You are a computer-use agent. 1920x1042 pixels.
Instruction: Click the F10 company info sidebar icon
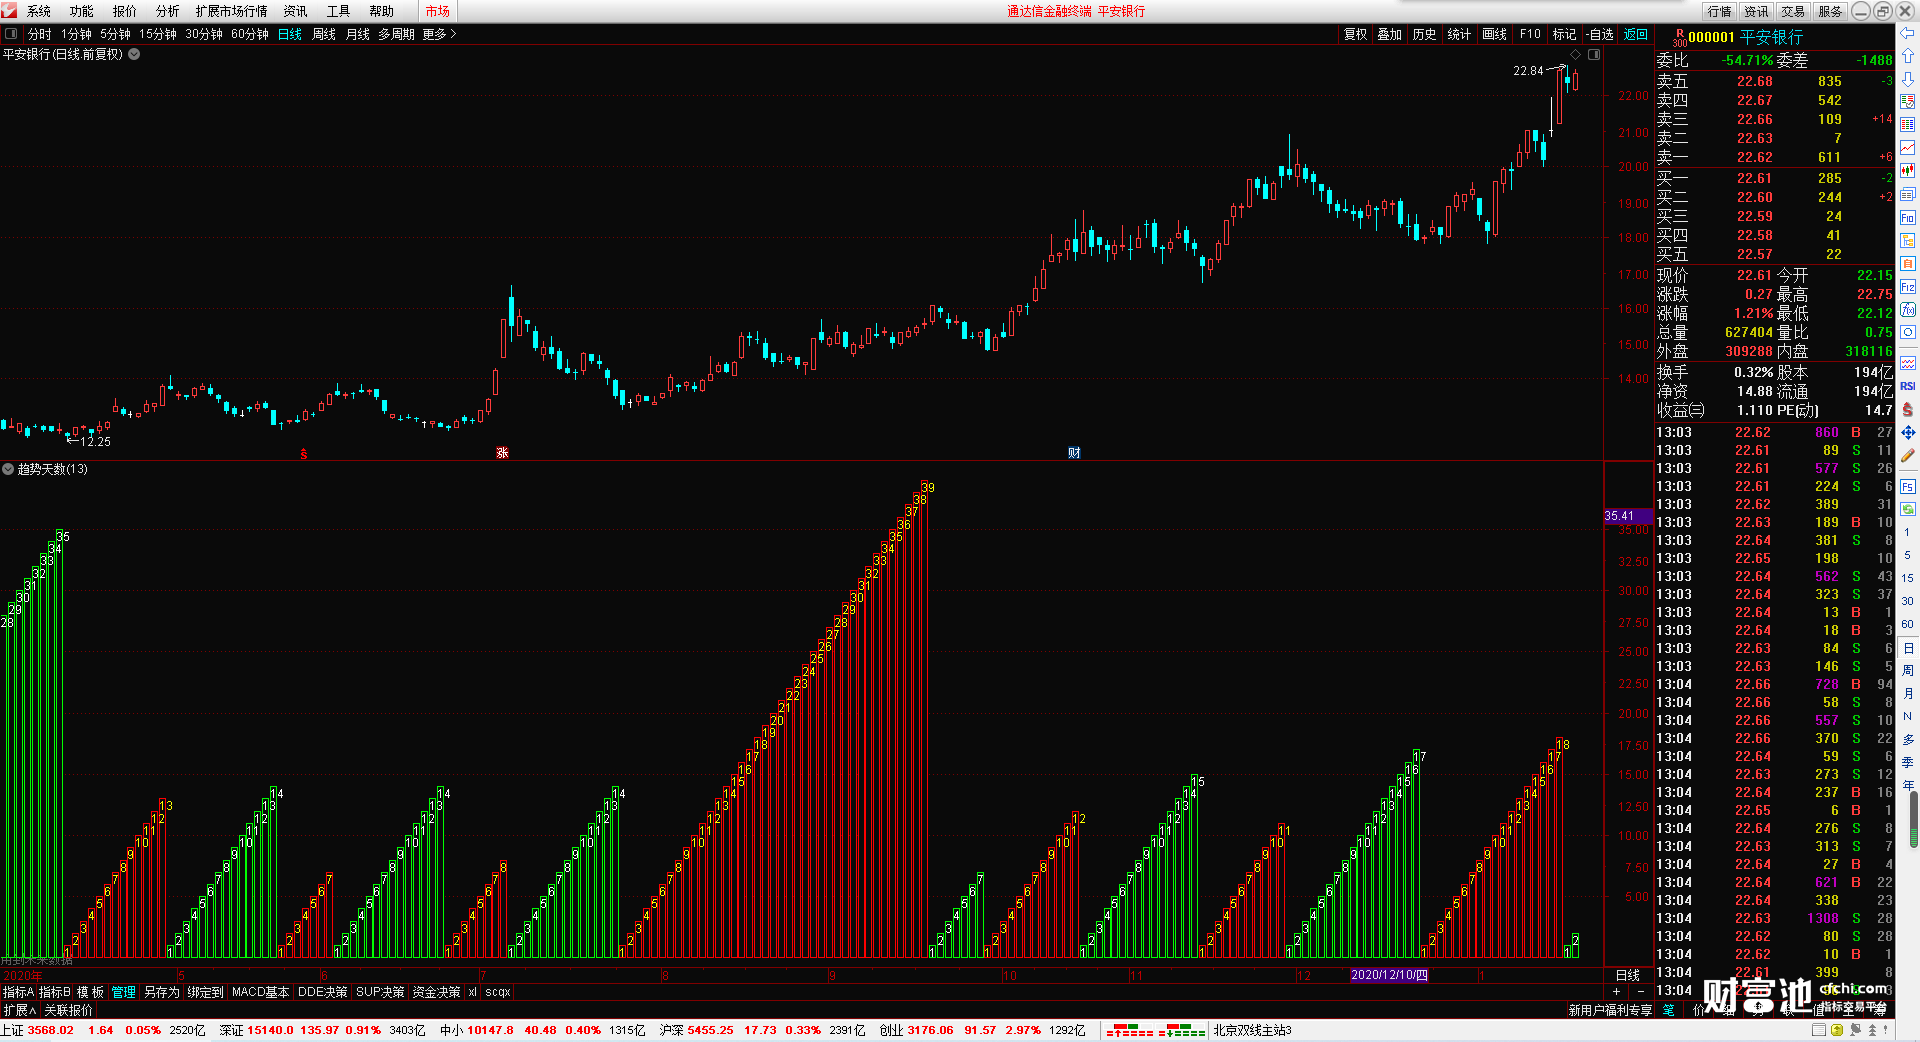point(1908,217)
